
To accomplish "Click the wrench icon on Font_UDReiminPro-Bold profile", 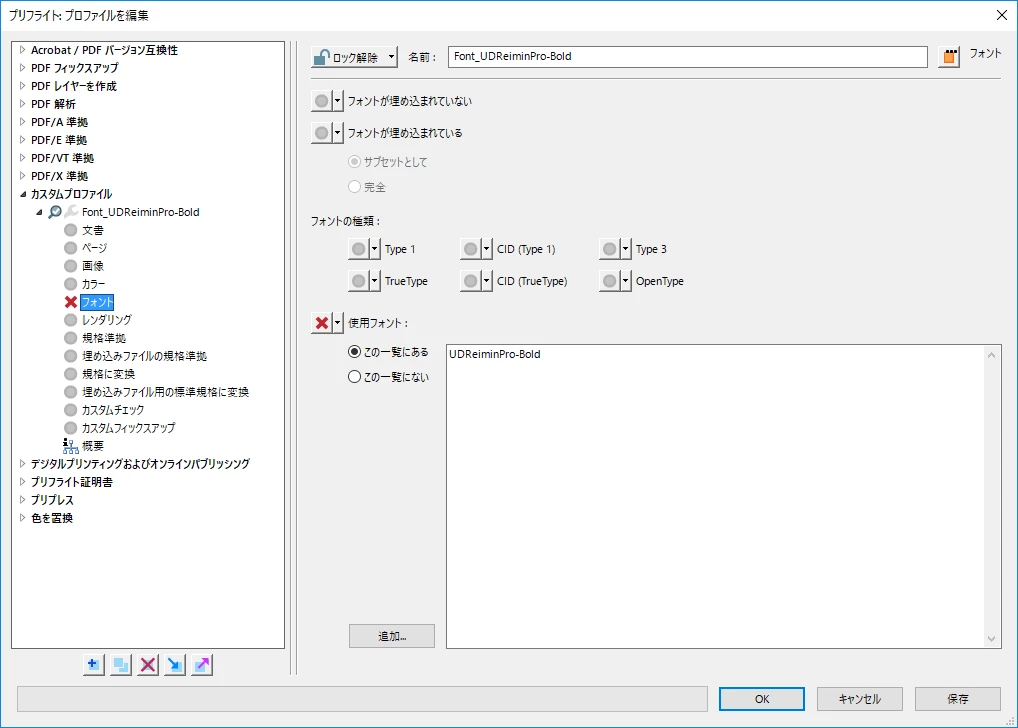I will pyautogui.click(x=71, y=212).
